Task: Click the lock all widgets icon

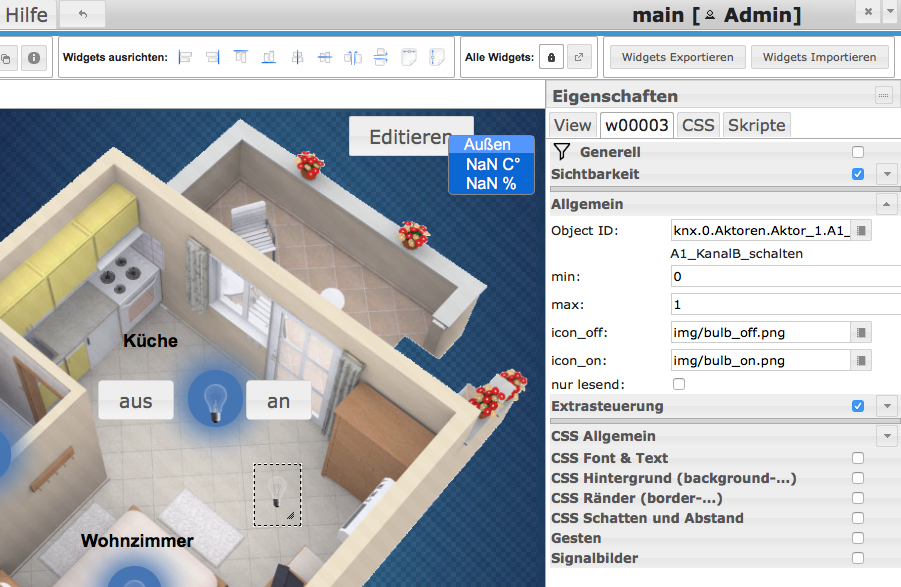Action: coord(551,58)
